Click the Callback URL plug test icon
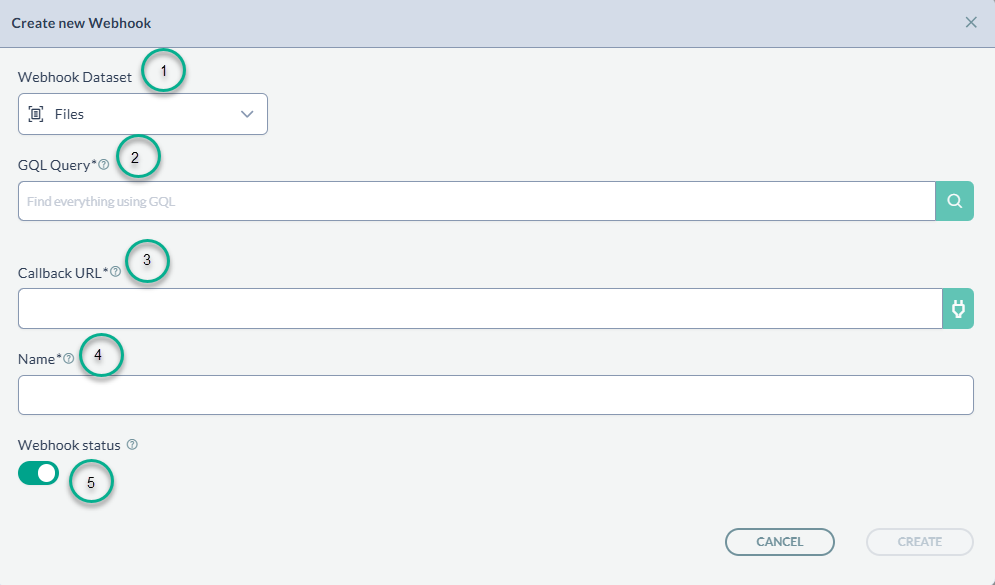 pos(958,308)
